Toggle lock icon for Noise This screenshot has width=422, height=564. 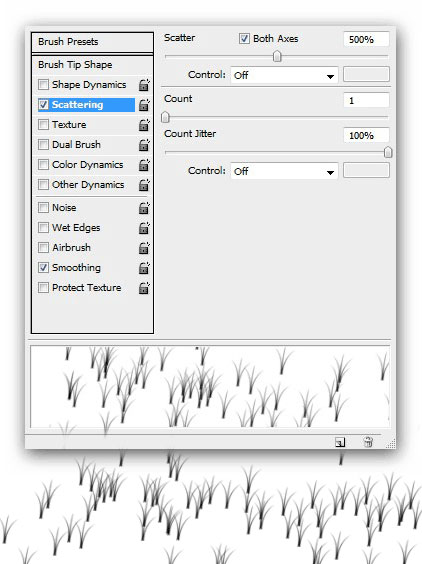click(x=144, y=208)
